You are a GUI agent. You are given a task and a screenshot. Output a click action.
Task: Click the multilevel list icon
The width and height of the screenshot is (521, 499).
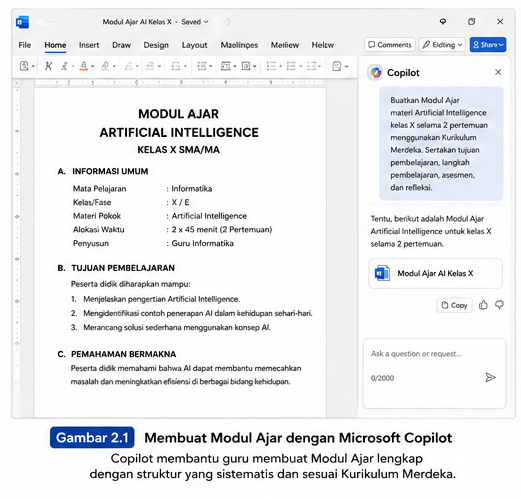[x=311, y=66]
